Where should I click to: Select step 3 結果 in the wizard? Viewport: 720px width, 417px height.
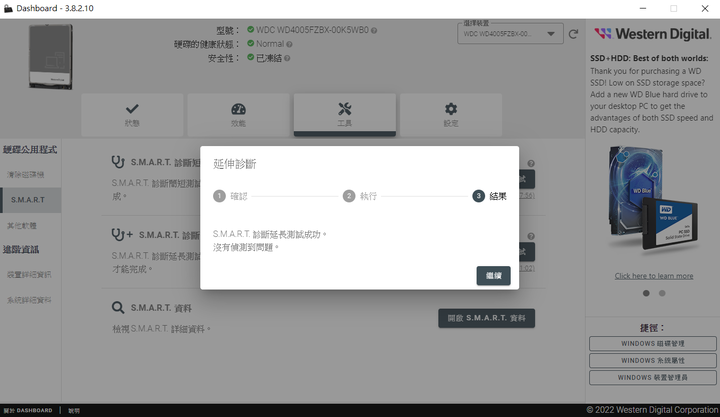coord(489,196)
